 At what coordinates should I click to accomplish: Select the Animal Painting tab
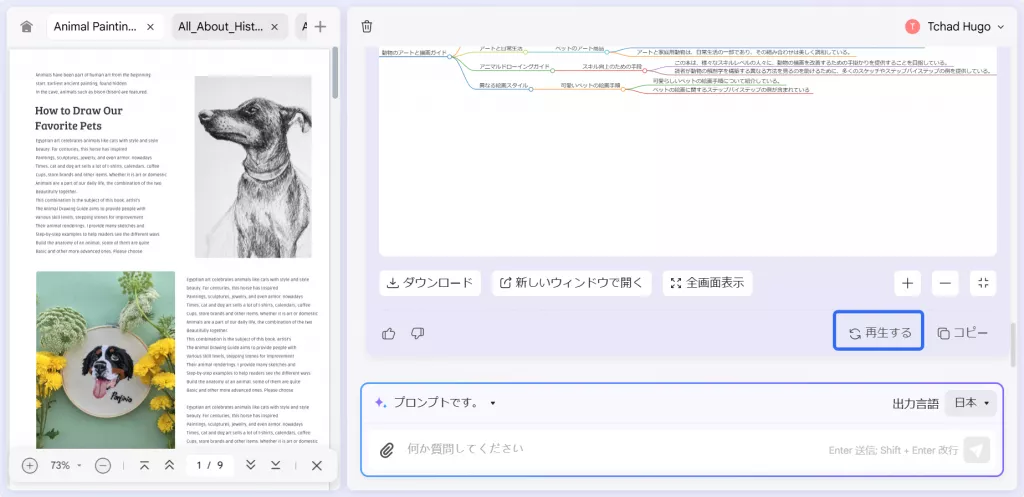tap(95, 27)
